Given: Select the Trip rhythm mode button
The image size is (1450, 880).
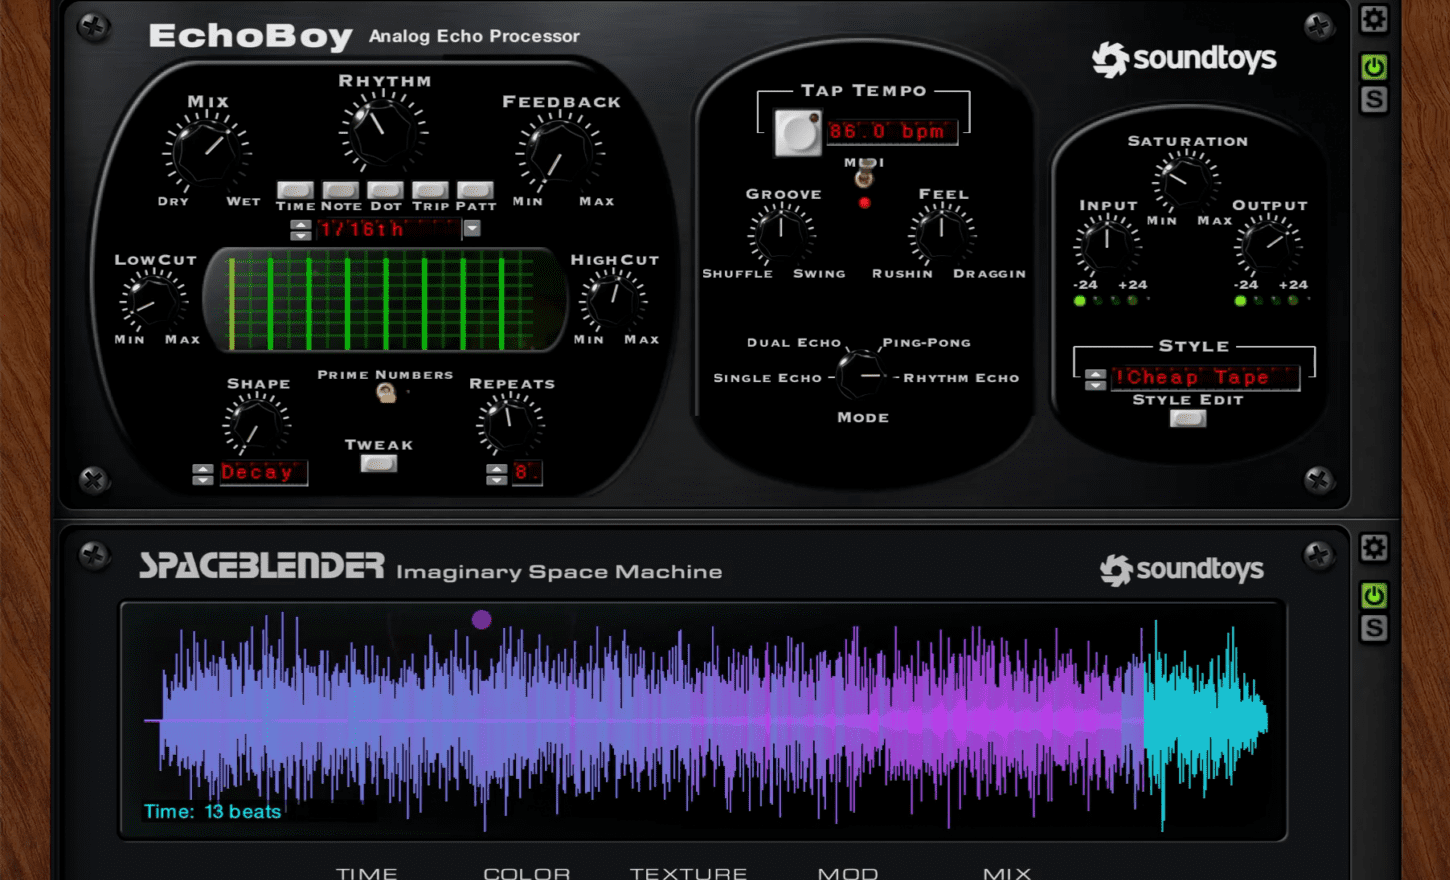Looking at the screenshot, I should (x=430, y=190).
